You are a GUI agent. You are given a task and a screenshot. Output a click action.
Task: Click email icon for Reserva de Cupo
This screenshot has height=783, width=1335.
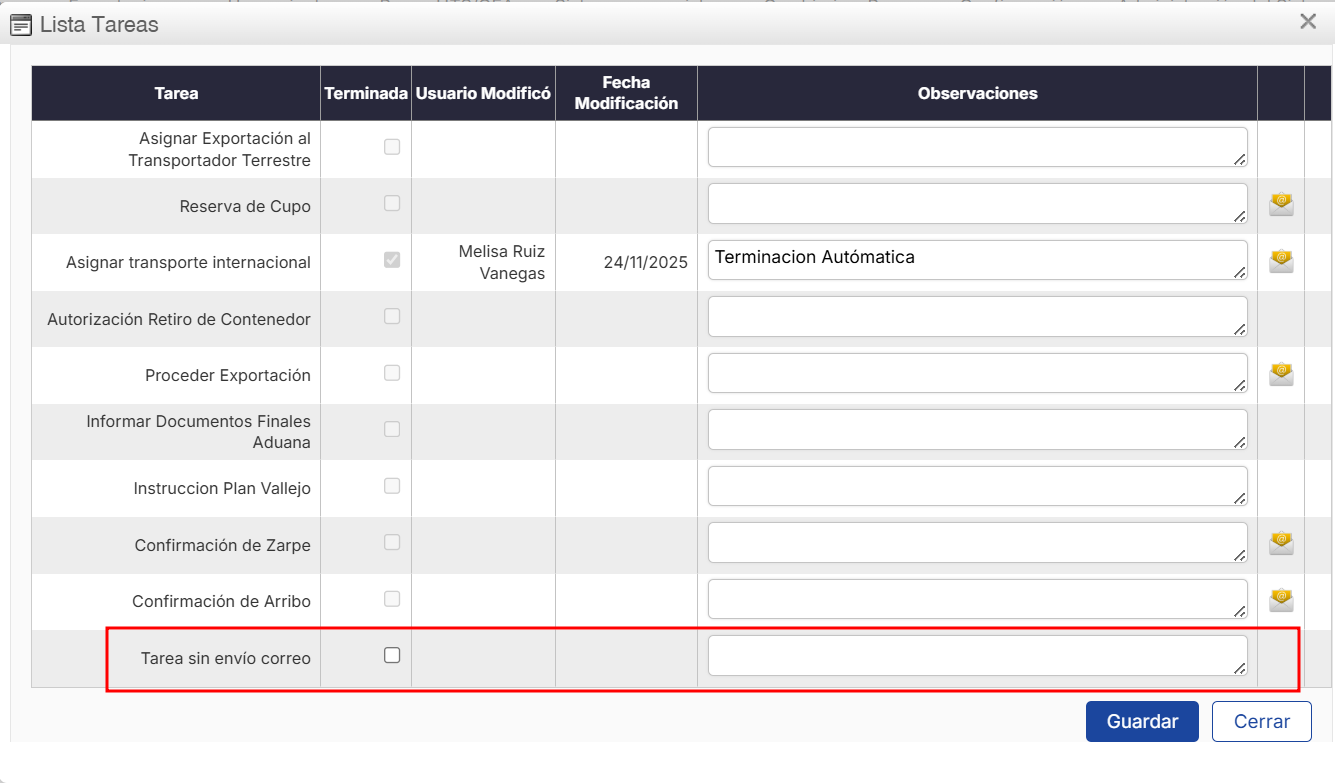coord(1281,205)
